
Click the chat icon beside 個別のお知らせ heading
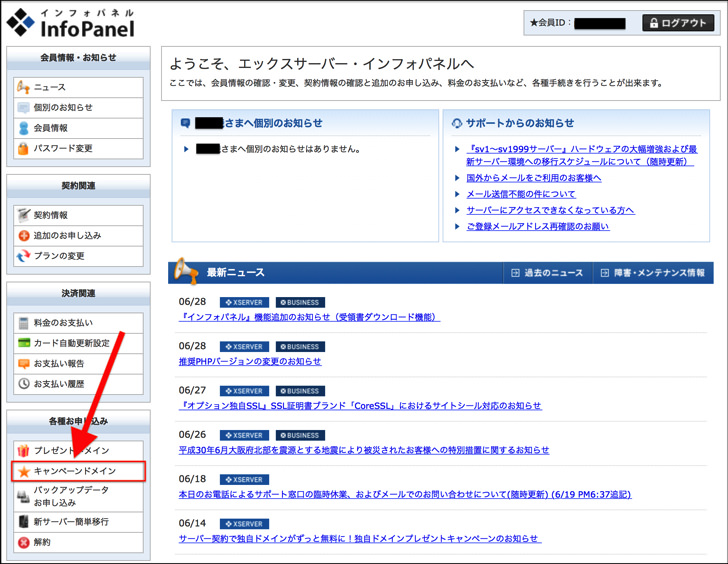tap(185, 123)
